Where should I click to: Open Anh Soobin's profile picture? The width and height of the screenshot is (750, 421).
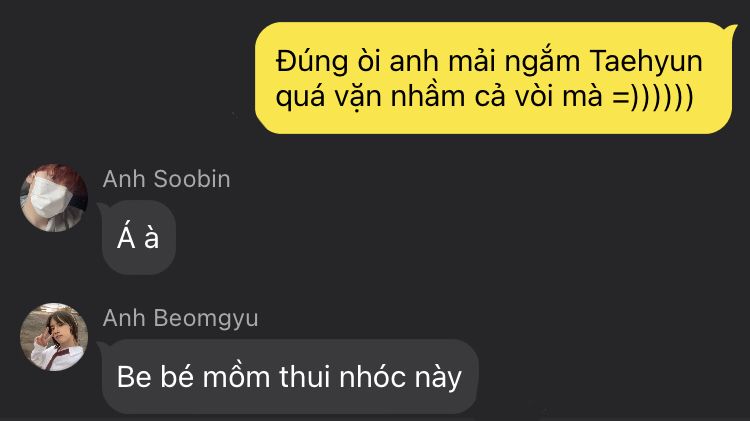point(54,198)
